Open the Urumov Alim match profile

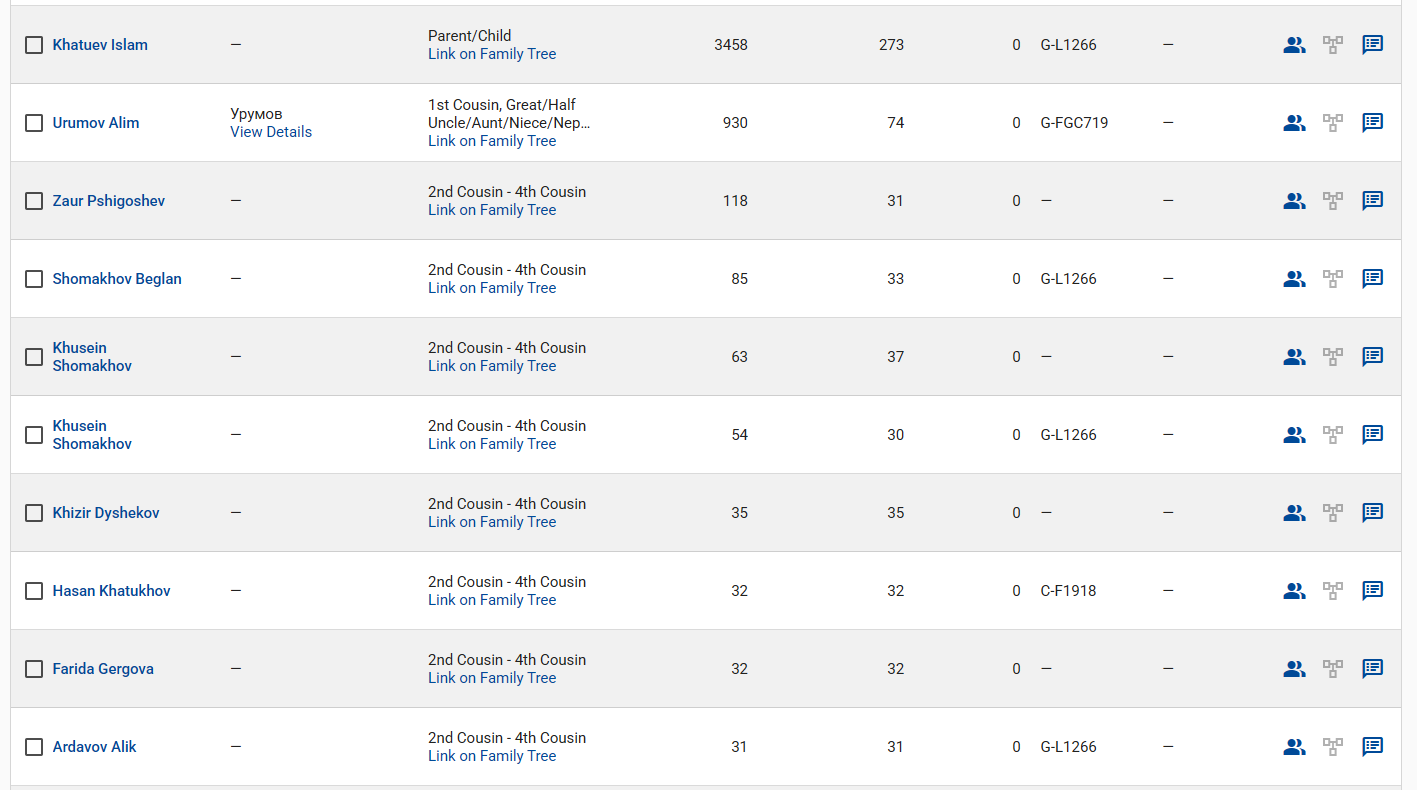click(x=96, y=123)
